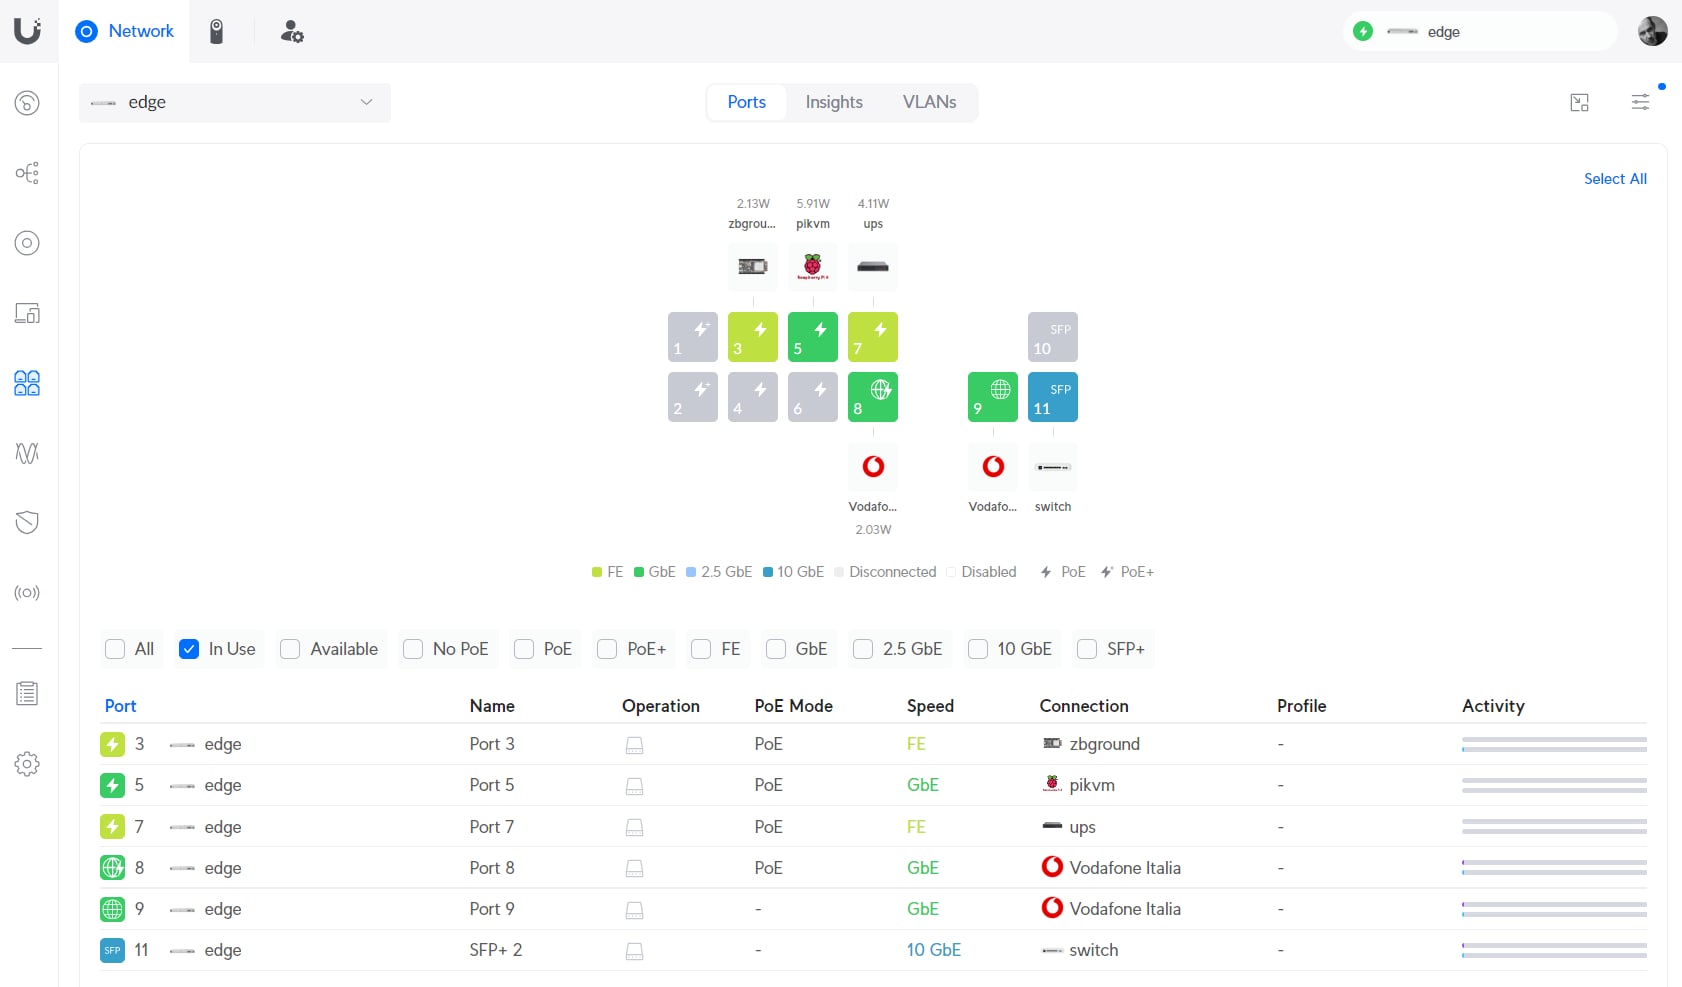Screen dimensions: 1682x987
Task: Click the switch device icon under port 11
Action: (1053, 467)
